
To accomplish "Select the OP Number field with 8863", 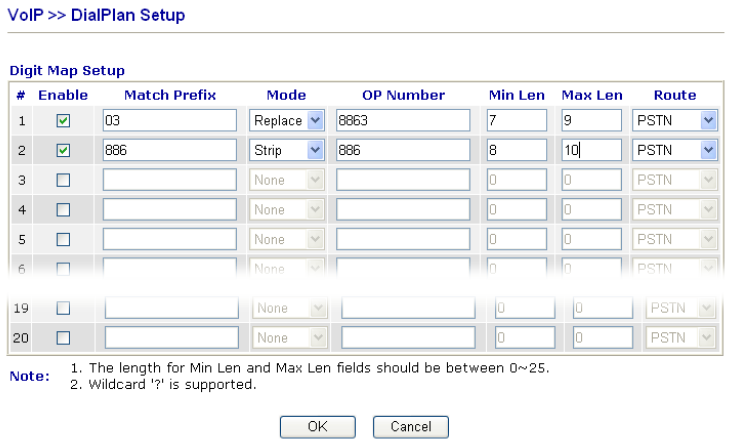I will 403,121.
